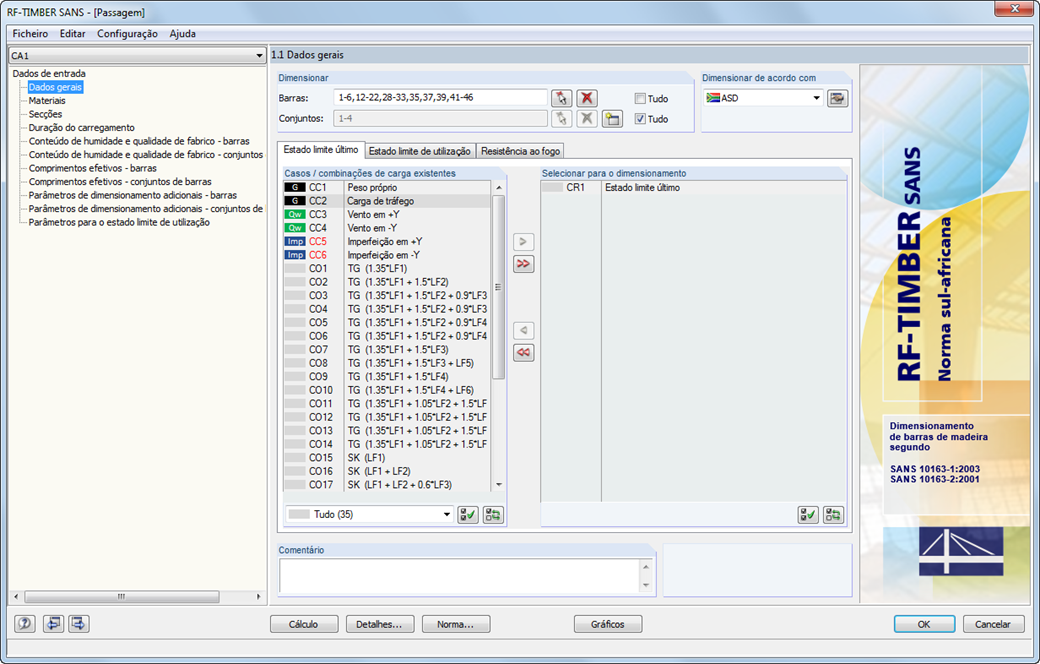Click in the Comentário text box
The image size is (1040, 664).
pyautogui.click(x=460, y=576)
